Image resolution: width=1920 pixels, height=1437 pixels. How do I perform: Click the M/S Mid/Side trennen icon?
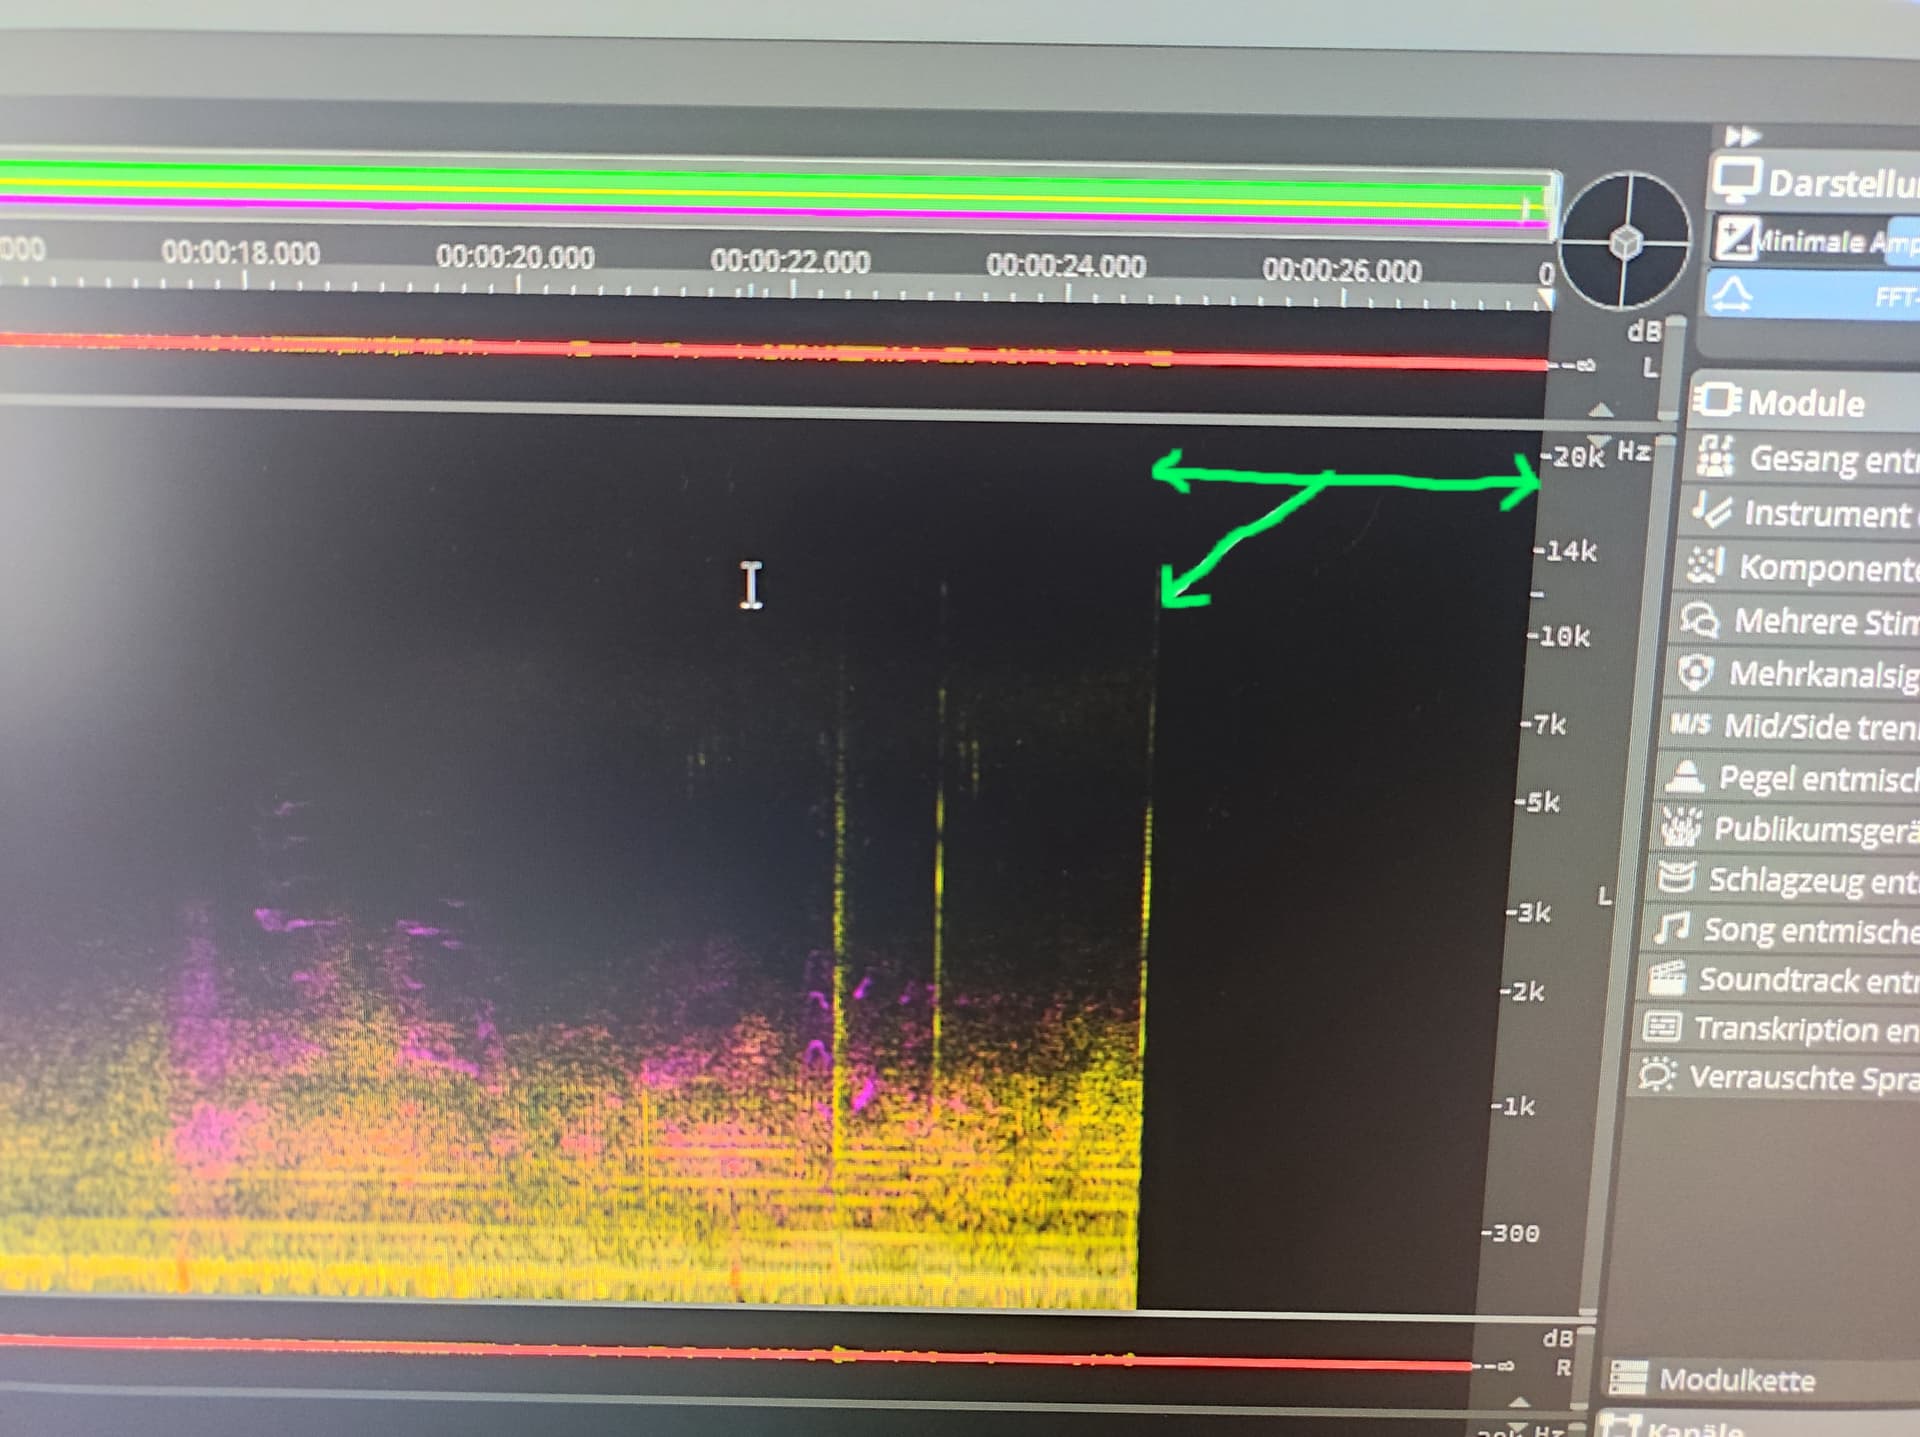1690,724
